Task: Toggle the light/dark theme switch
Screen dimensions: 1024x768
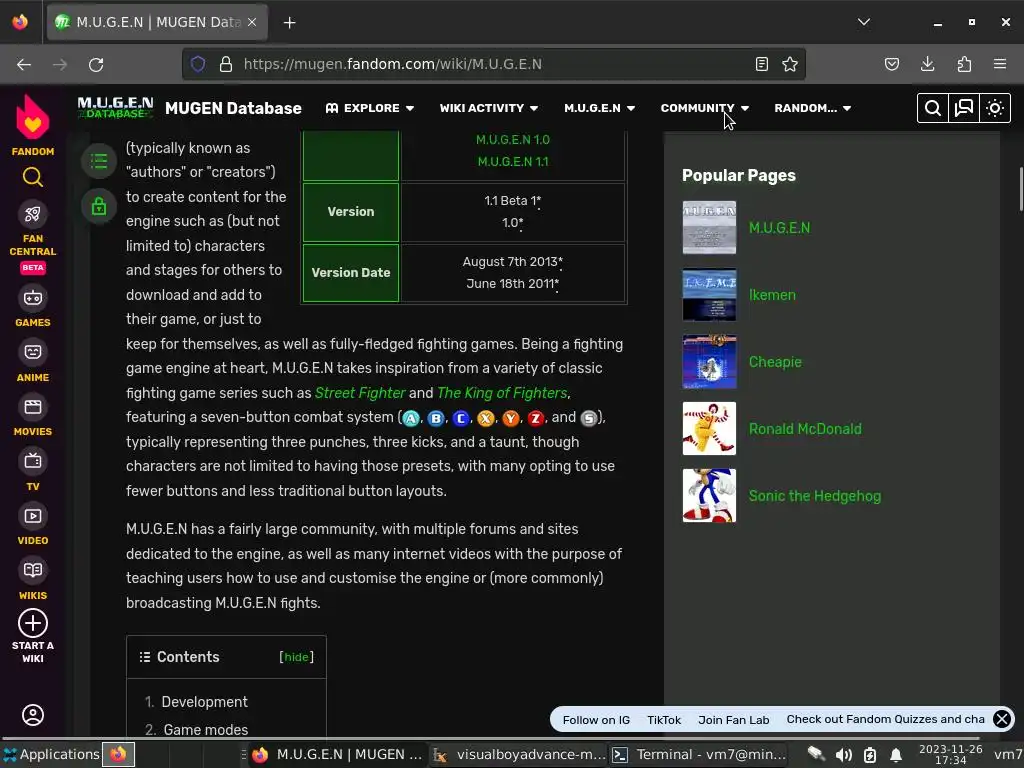Action: coord(995,108)
